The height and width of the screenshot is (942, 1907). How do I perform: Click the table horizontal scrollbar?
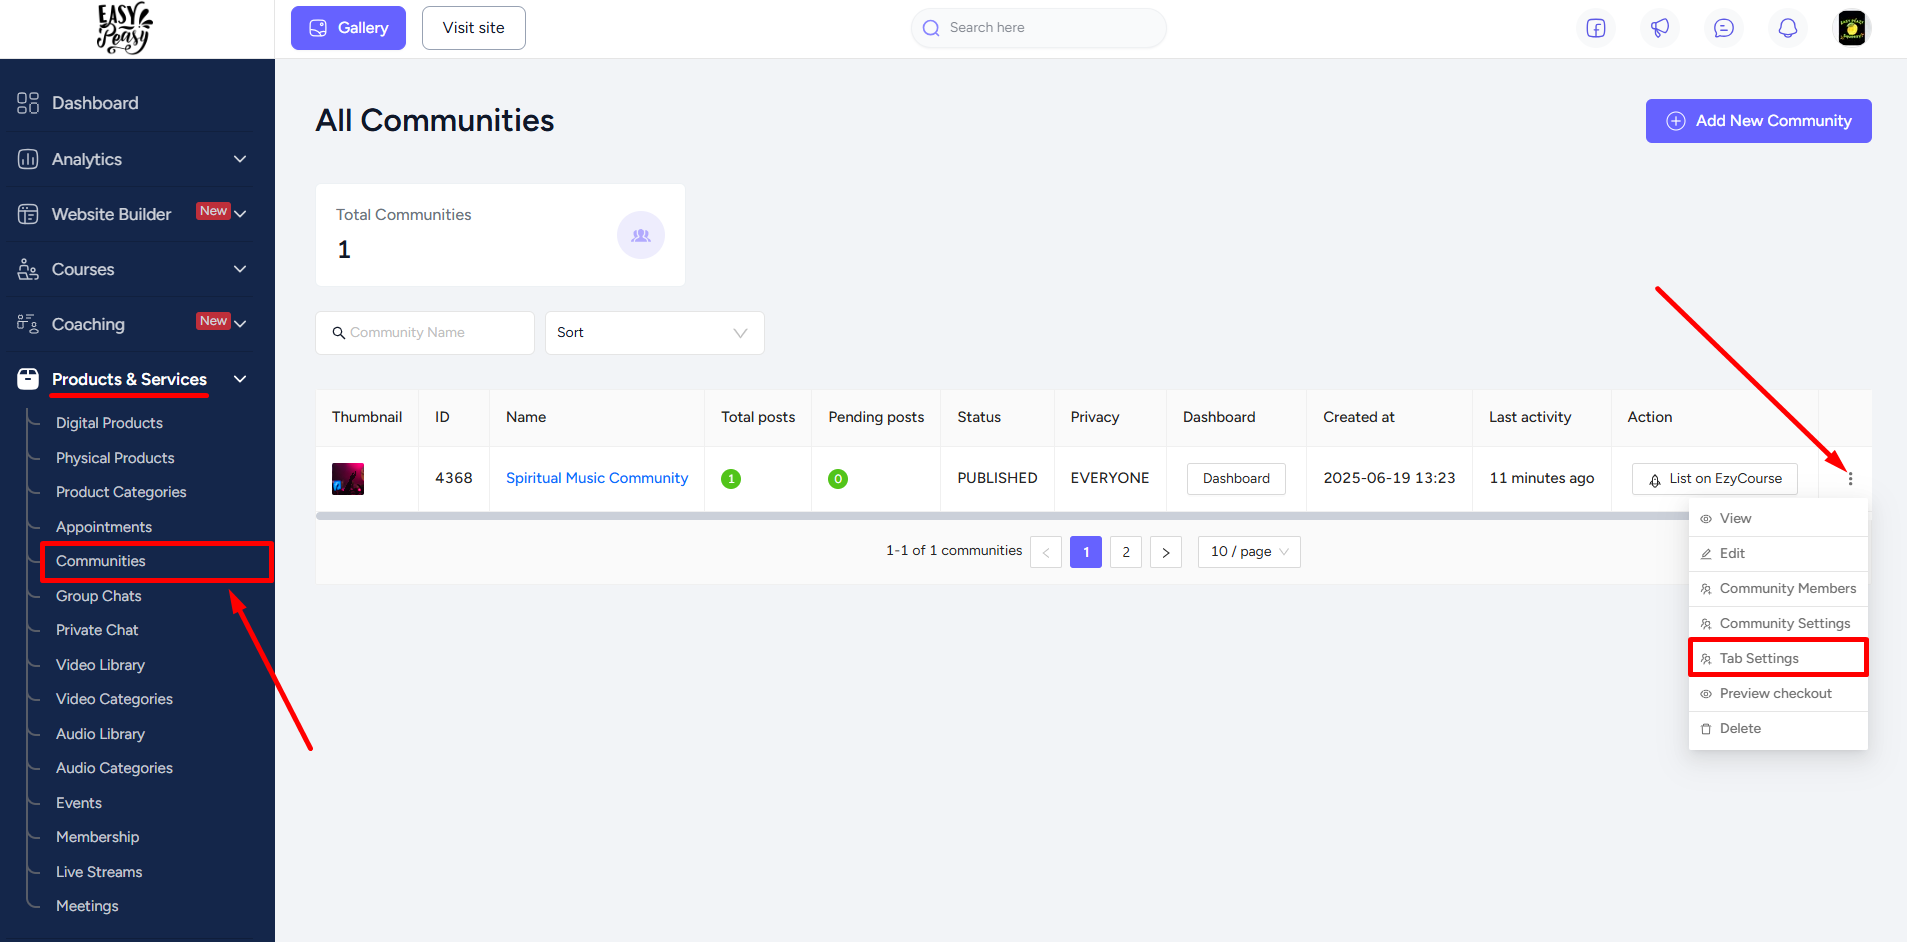click(1002, 516)
